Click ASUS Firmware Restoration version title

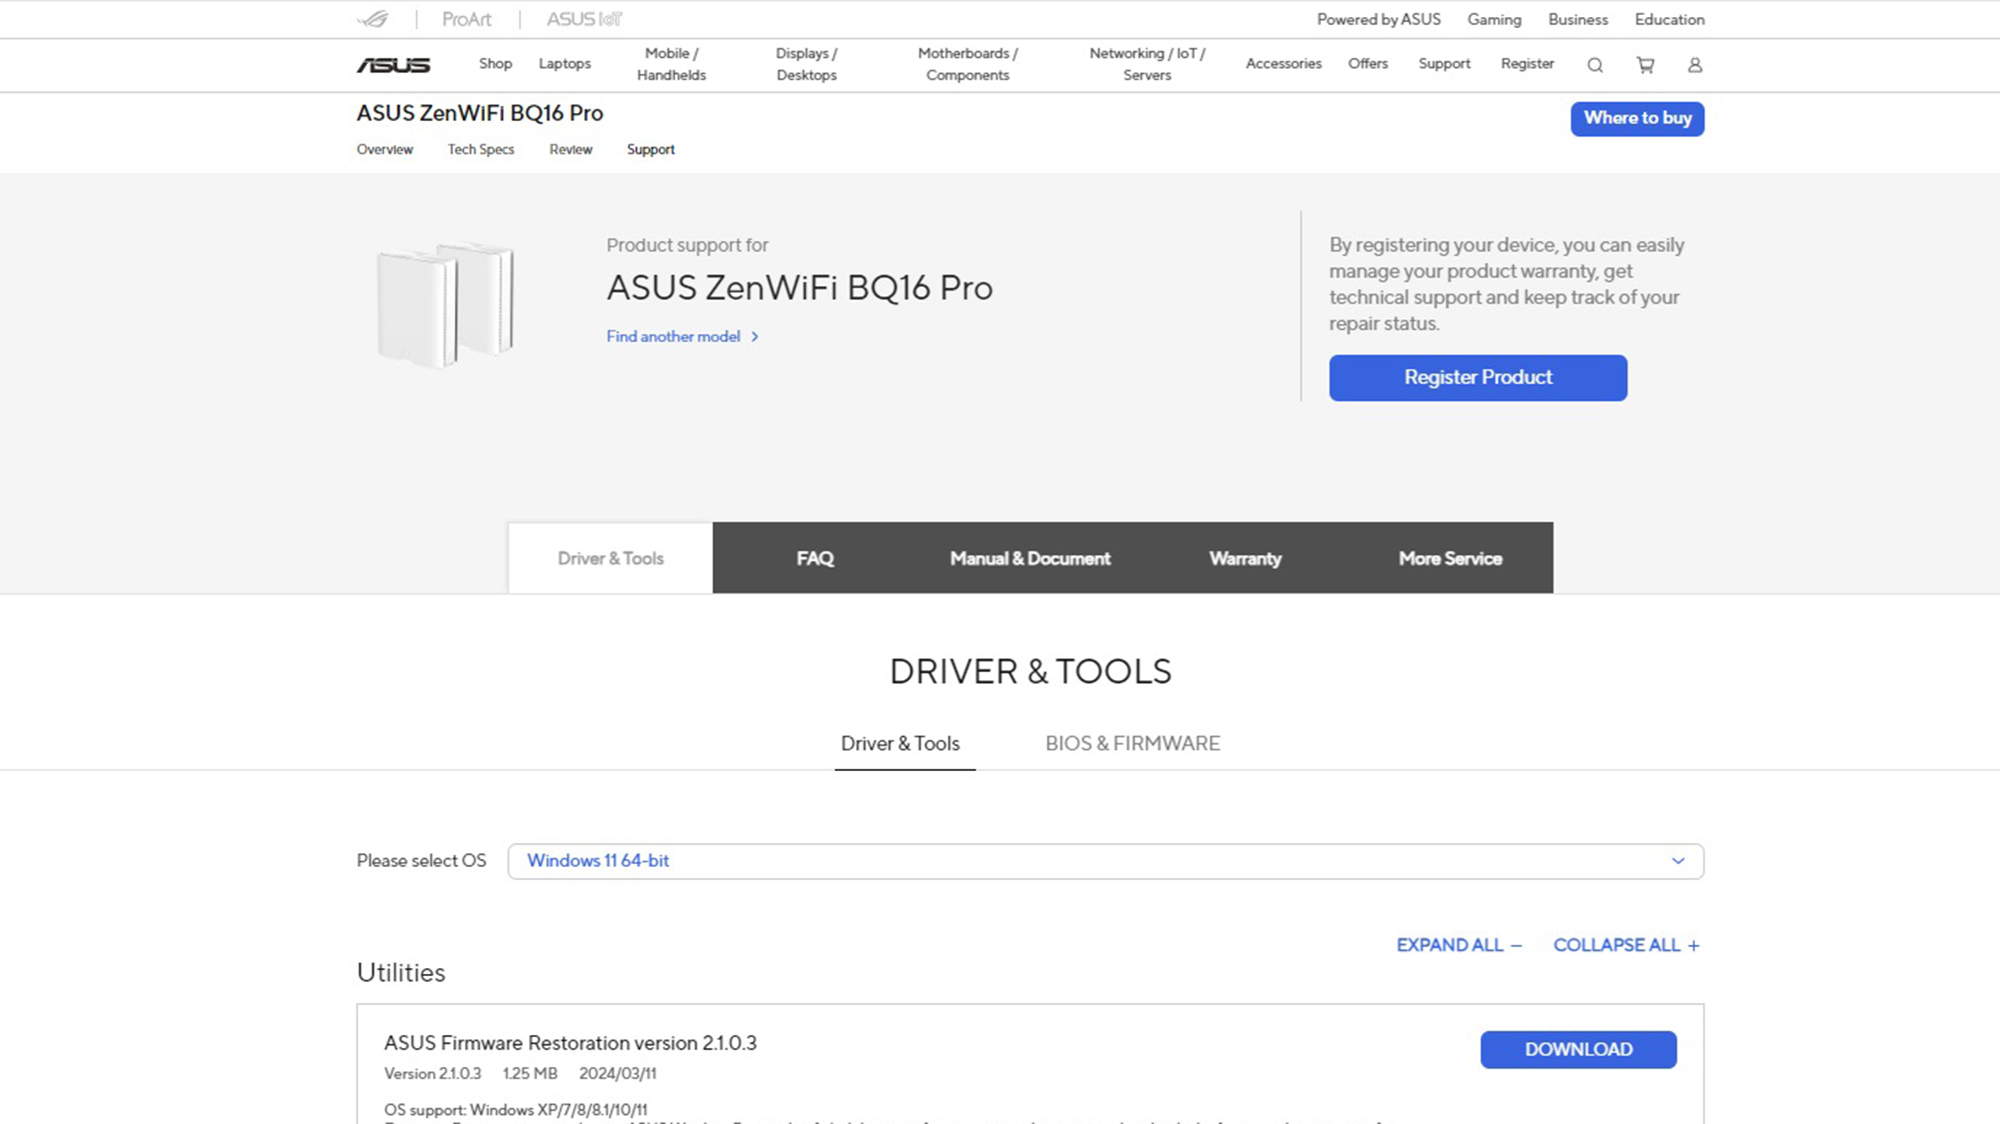pyautogui.click(x=570, y=1043)
